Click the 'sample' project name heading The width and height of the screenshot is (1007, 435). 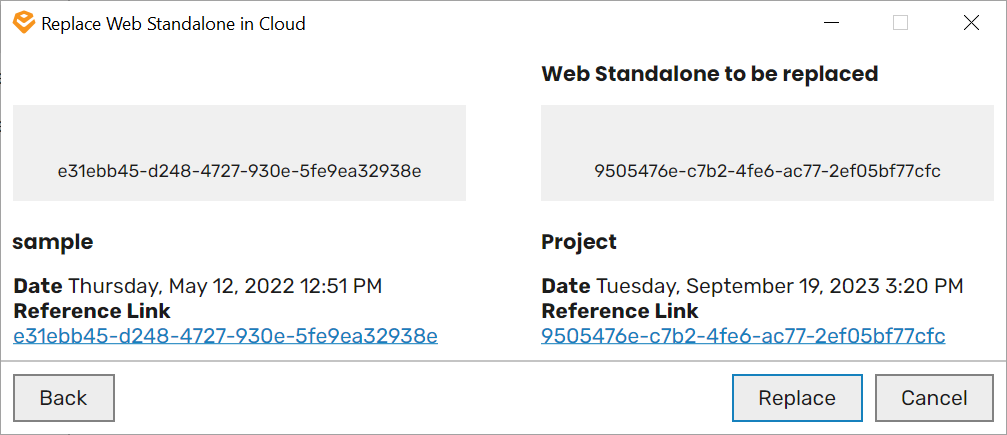click(53, 242)
